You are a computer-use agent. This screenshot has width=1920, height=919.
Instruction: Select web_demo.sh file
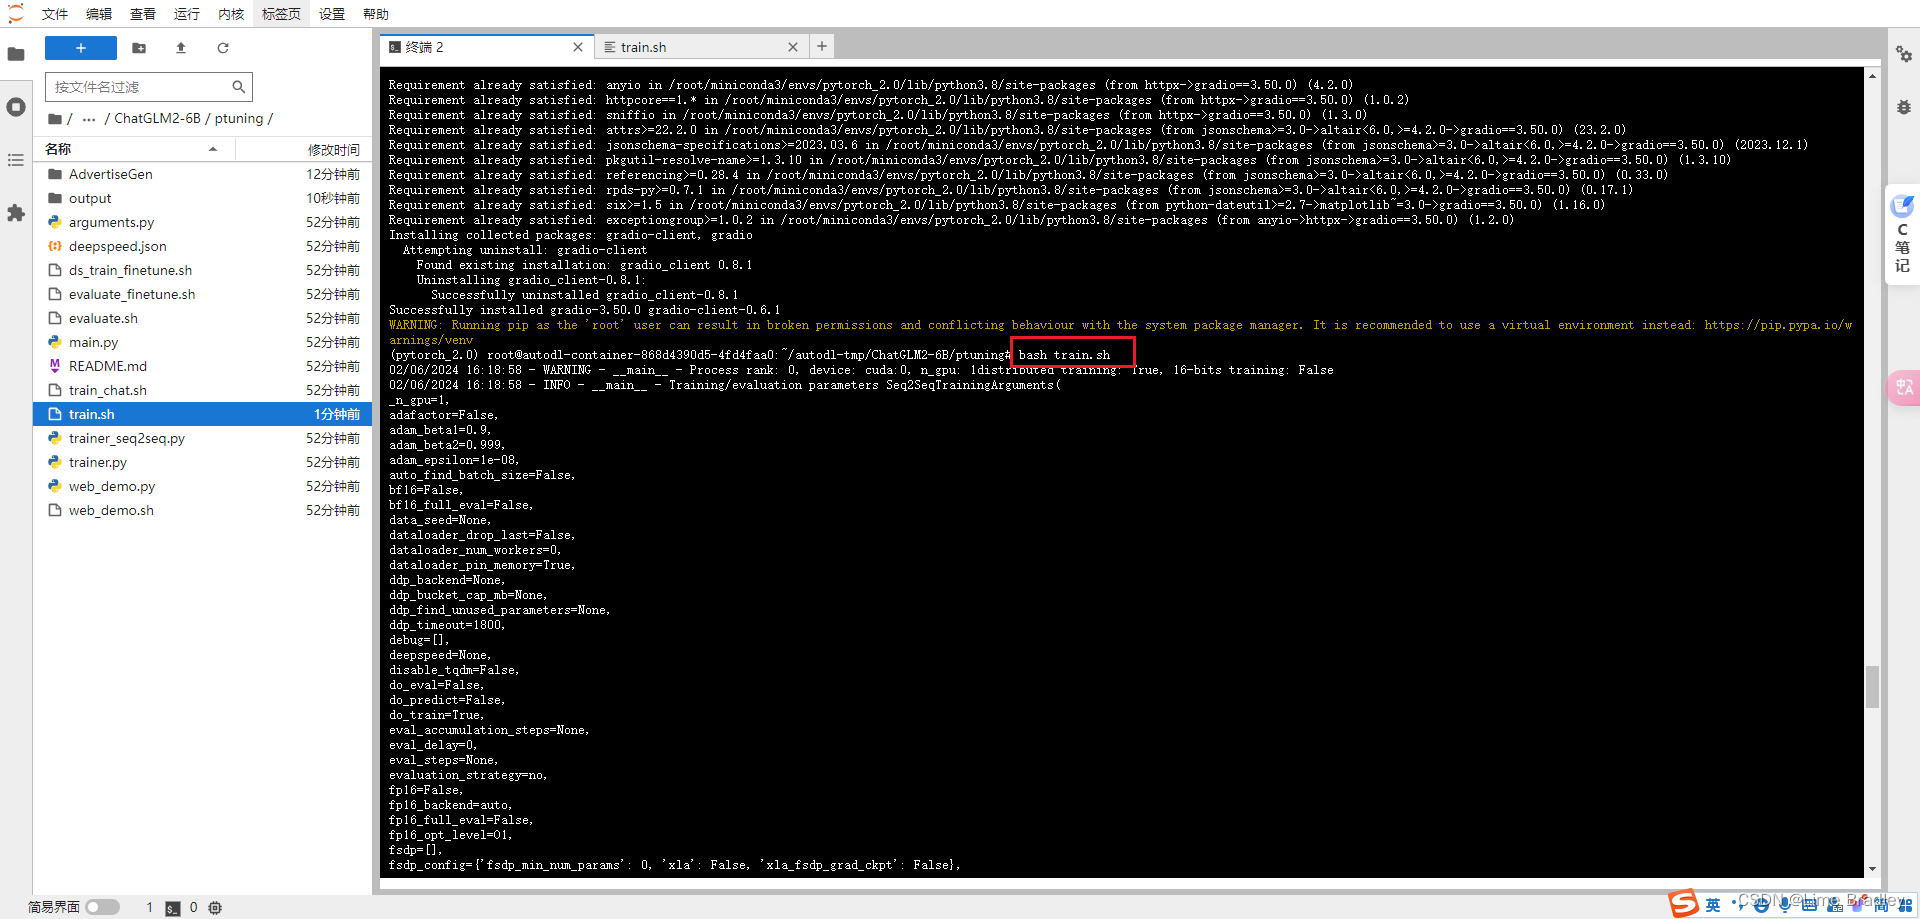tap(204, 510)
